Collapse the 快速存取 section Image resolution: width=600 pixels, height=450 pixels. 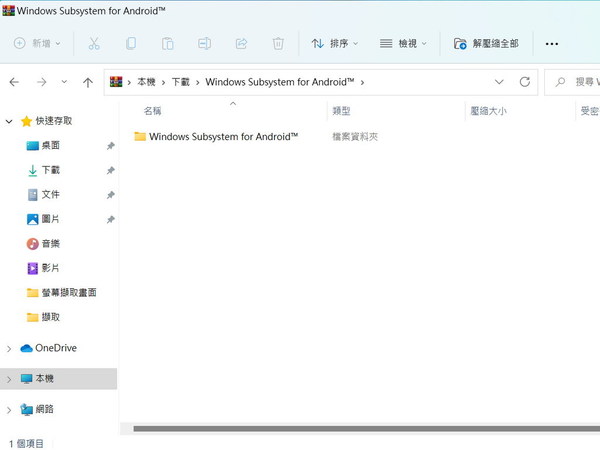(x=9, y=122)
